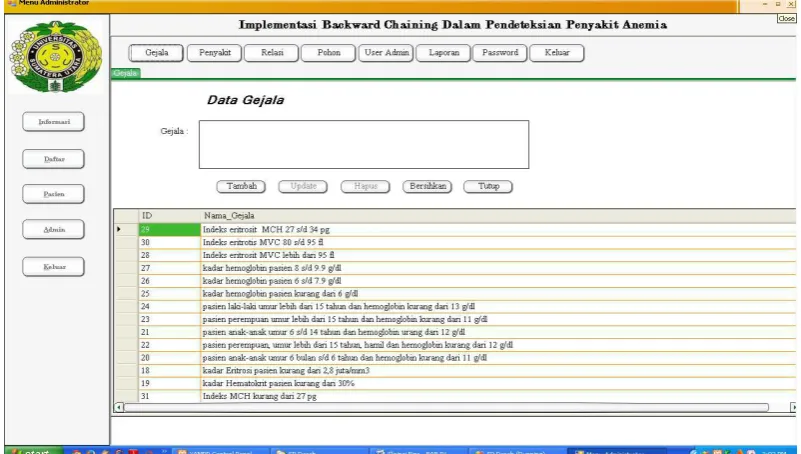Click the scrollbar right arrow
This screenshot has width=801, height=454.
coord(793,407)
